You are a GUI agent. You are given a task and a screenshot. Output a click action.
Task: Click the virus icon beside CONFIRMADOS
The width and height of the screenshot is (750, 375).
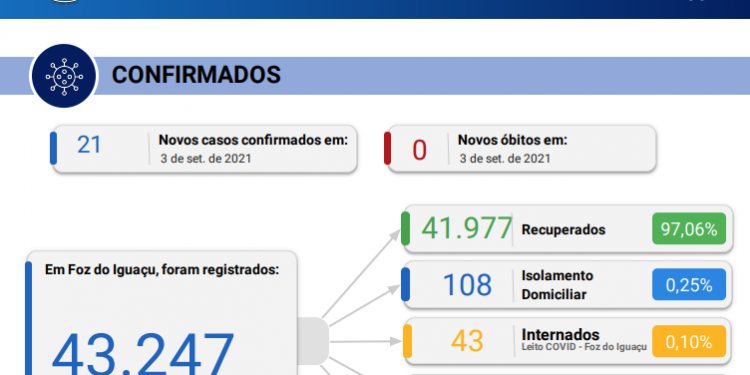pos(64,77)
